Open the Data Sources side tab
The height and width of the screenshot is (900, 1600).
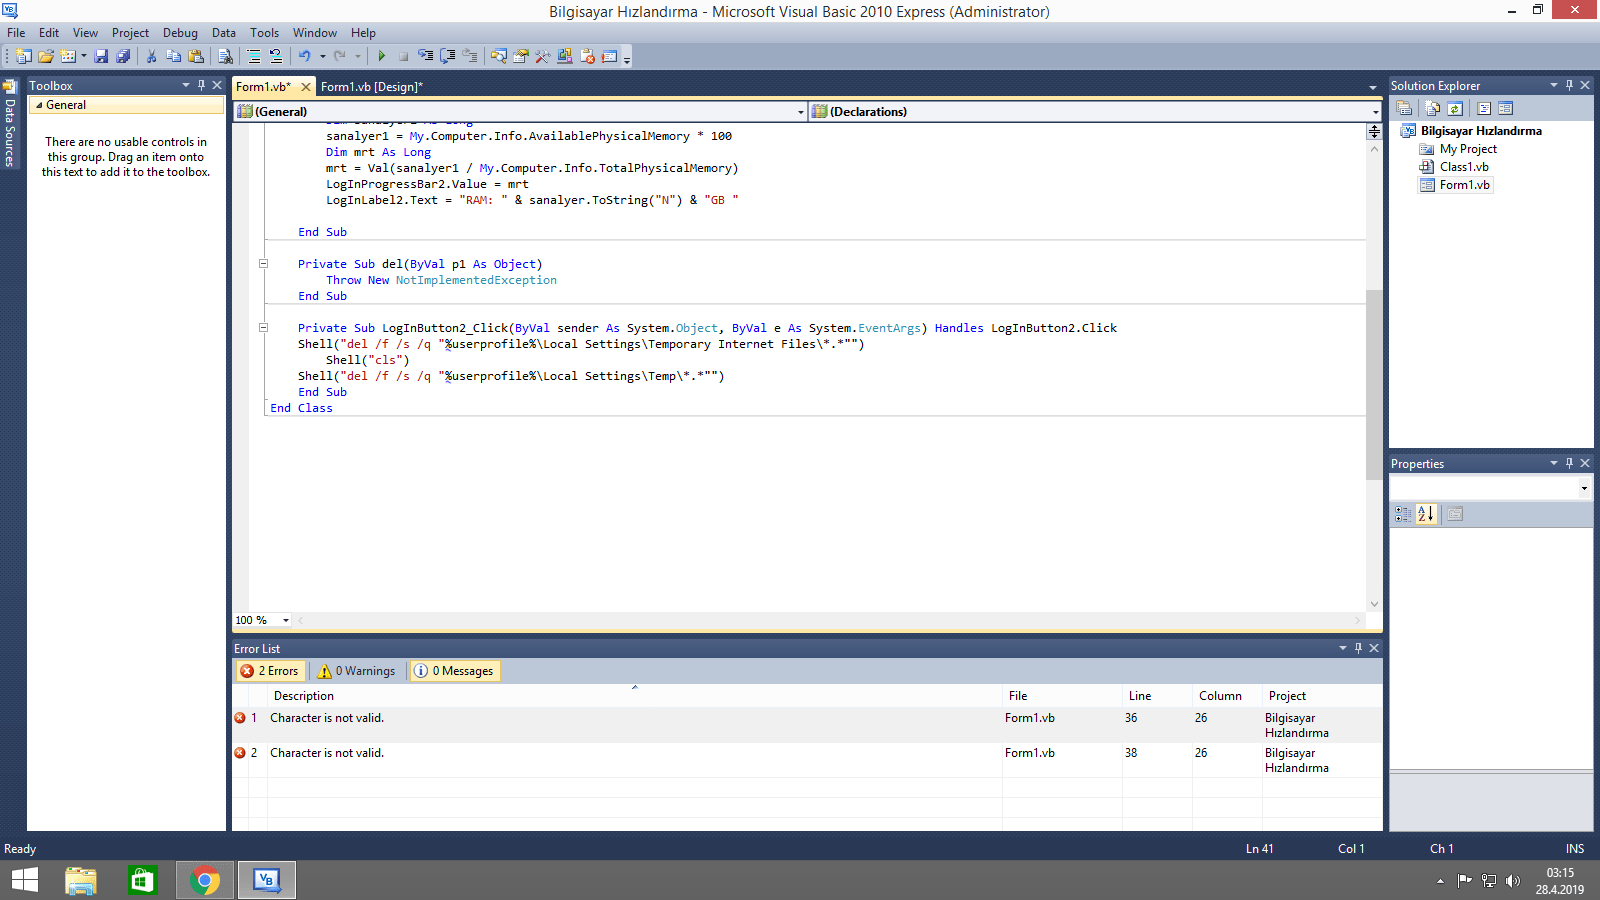coord(10,124)
